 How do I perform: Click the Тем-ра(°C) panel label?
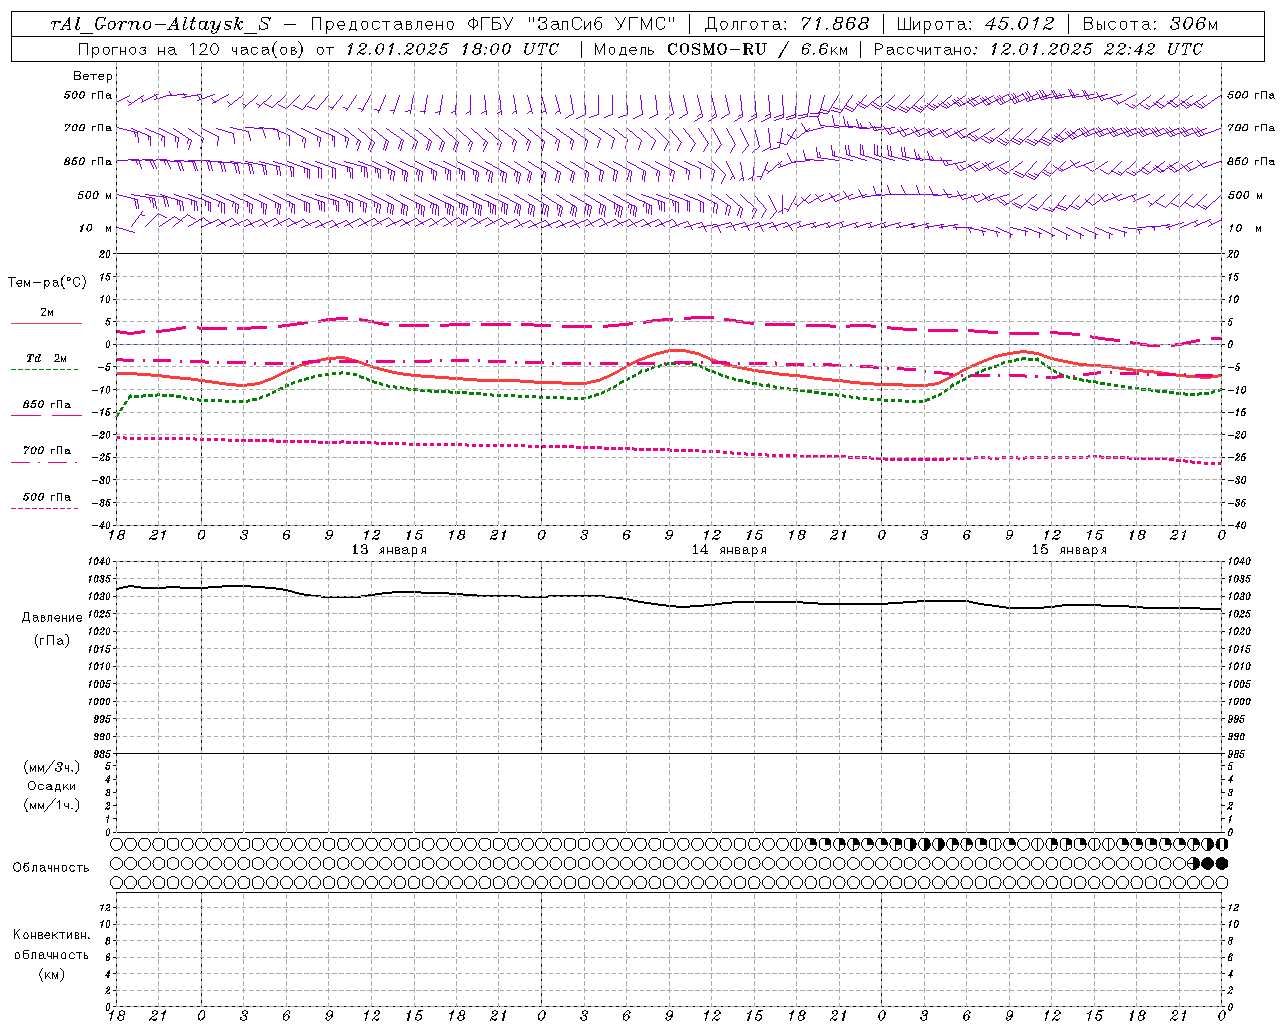[x=47, y=283]
